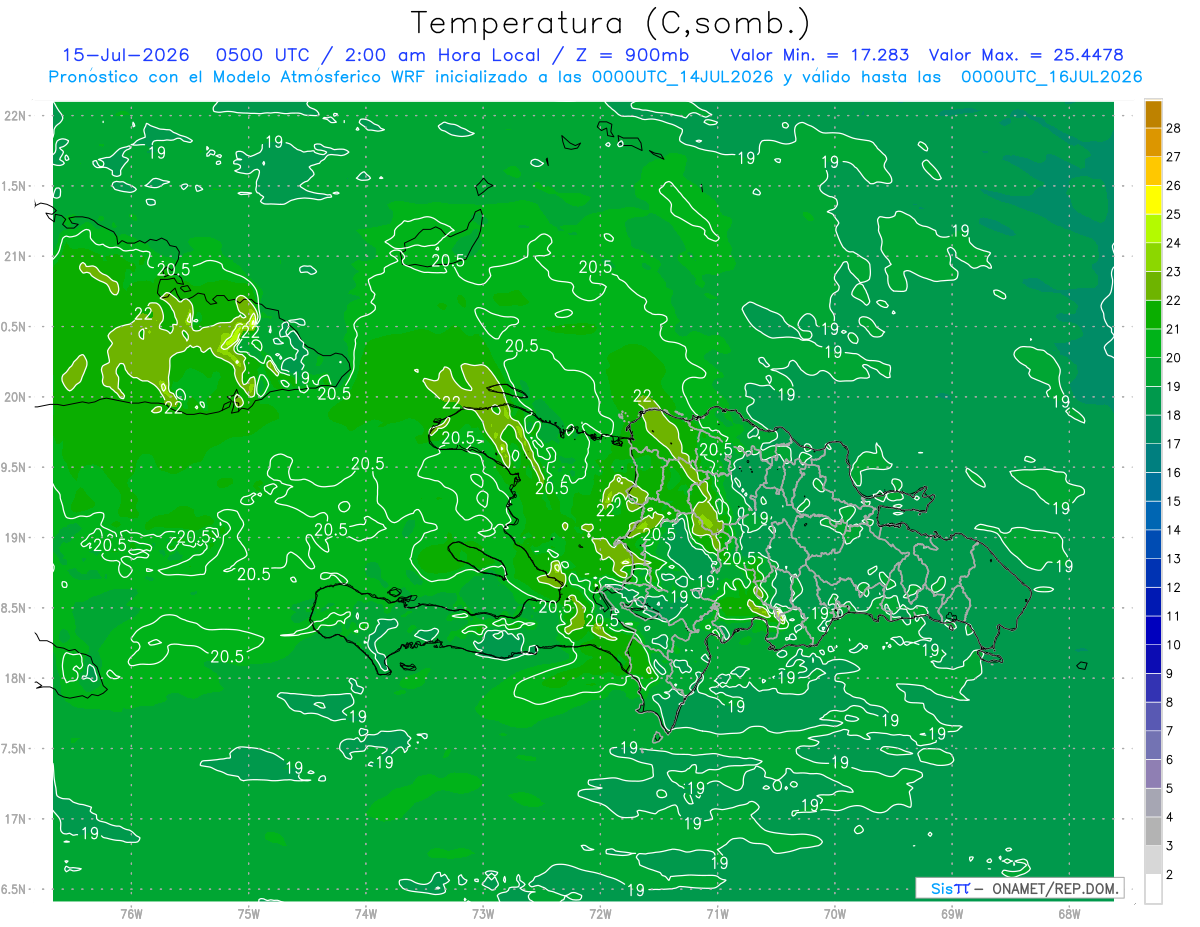Screen dimensions: 1200x927
Task: Click the '70W' longitude label
Action: pos(834,914)
